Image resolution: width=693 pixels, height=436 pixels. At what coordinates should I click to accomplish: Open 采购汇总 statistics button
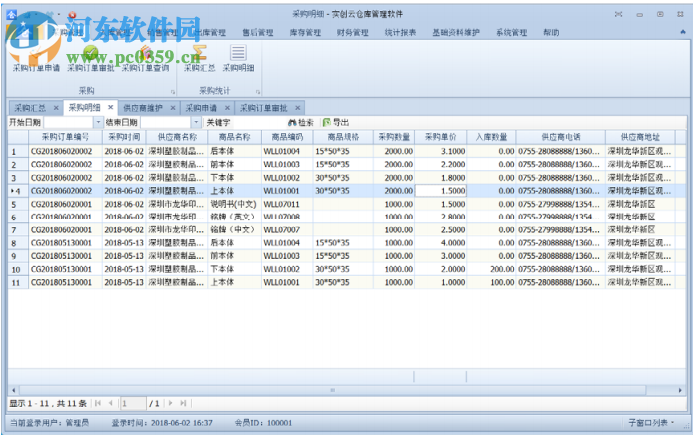199,57
